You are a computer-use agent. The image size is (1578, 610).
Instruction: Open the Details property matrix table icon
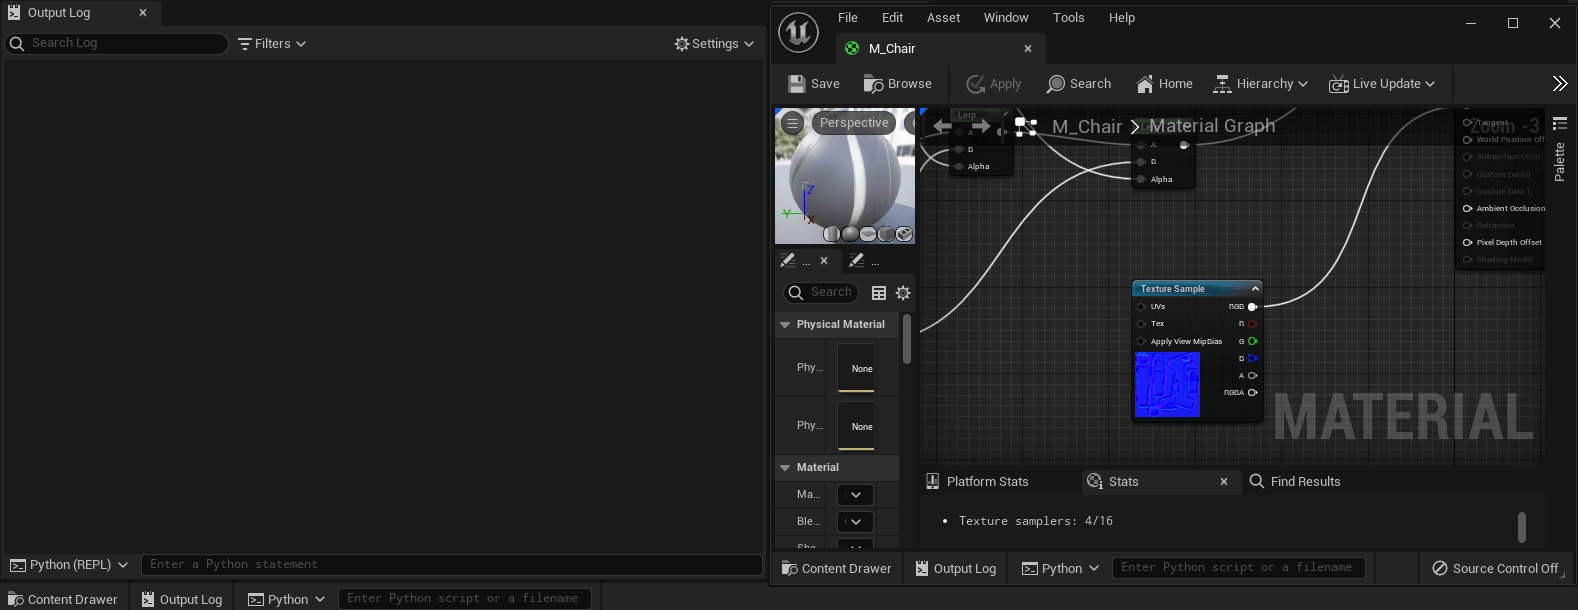coord(879,293)
